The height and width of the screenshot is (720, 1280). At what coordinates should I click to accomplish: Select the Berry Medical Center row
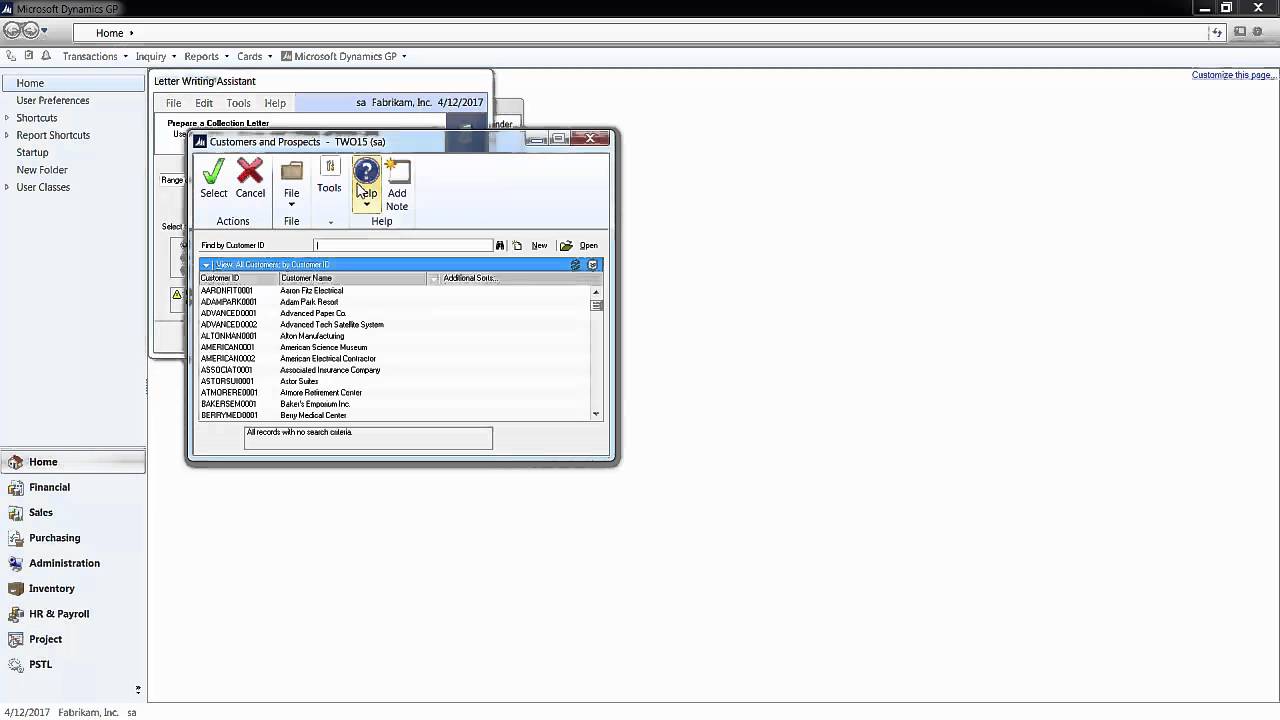(395, 415)
